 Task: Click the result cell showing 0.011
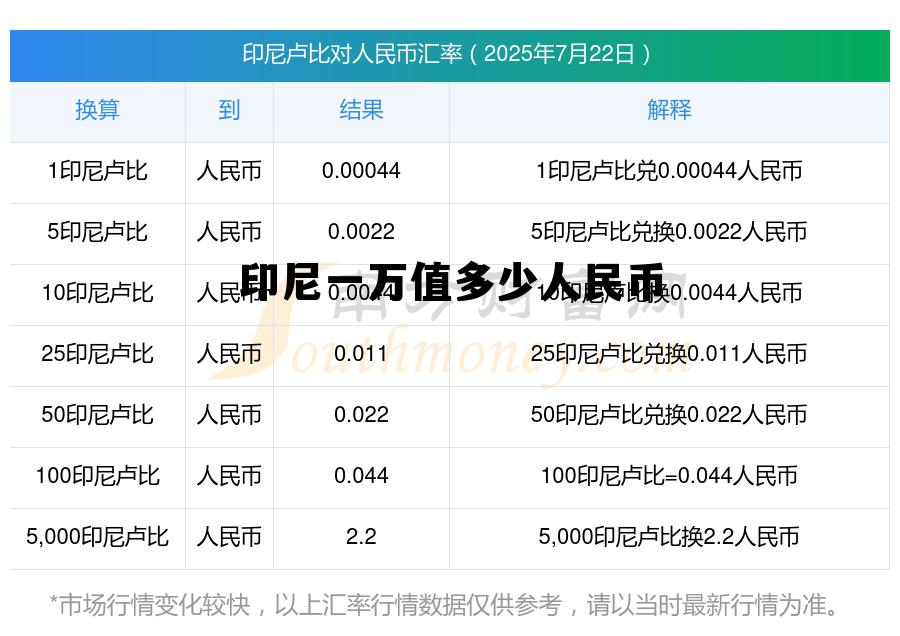coord(361,355)
